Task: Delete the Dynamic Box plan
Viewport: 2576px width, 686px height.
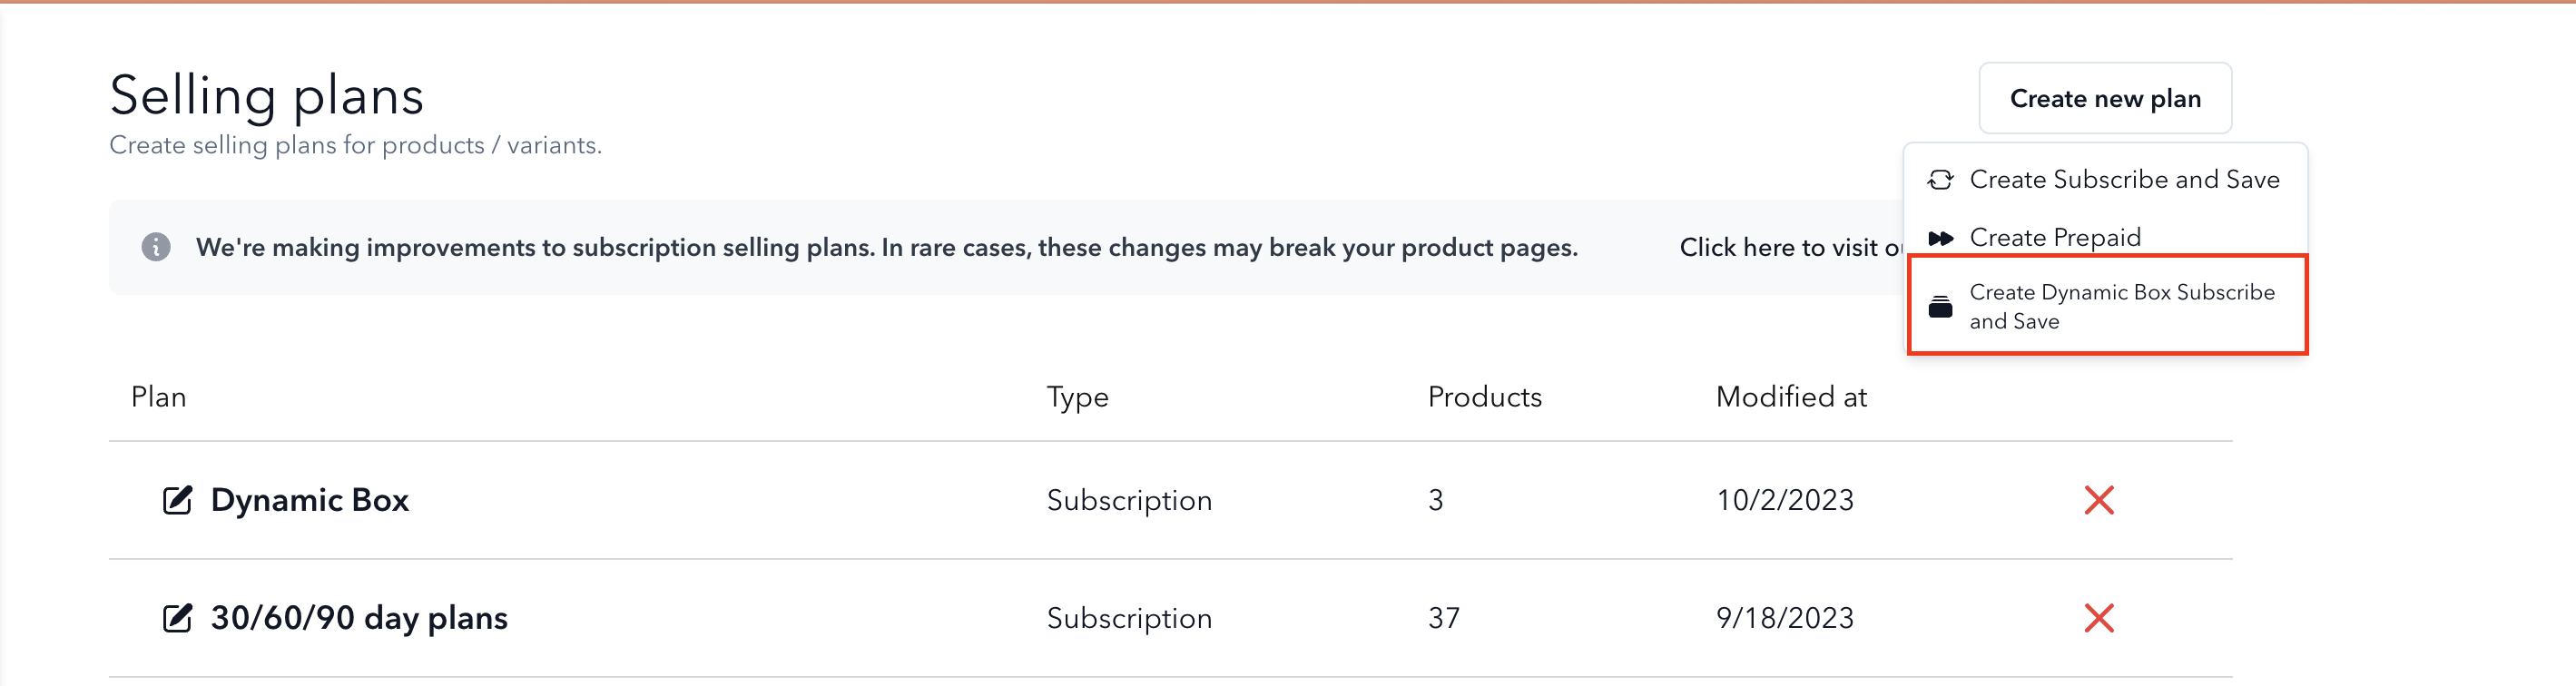Action: point(2099,500)
